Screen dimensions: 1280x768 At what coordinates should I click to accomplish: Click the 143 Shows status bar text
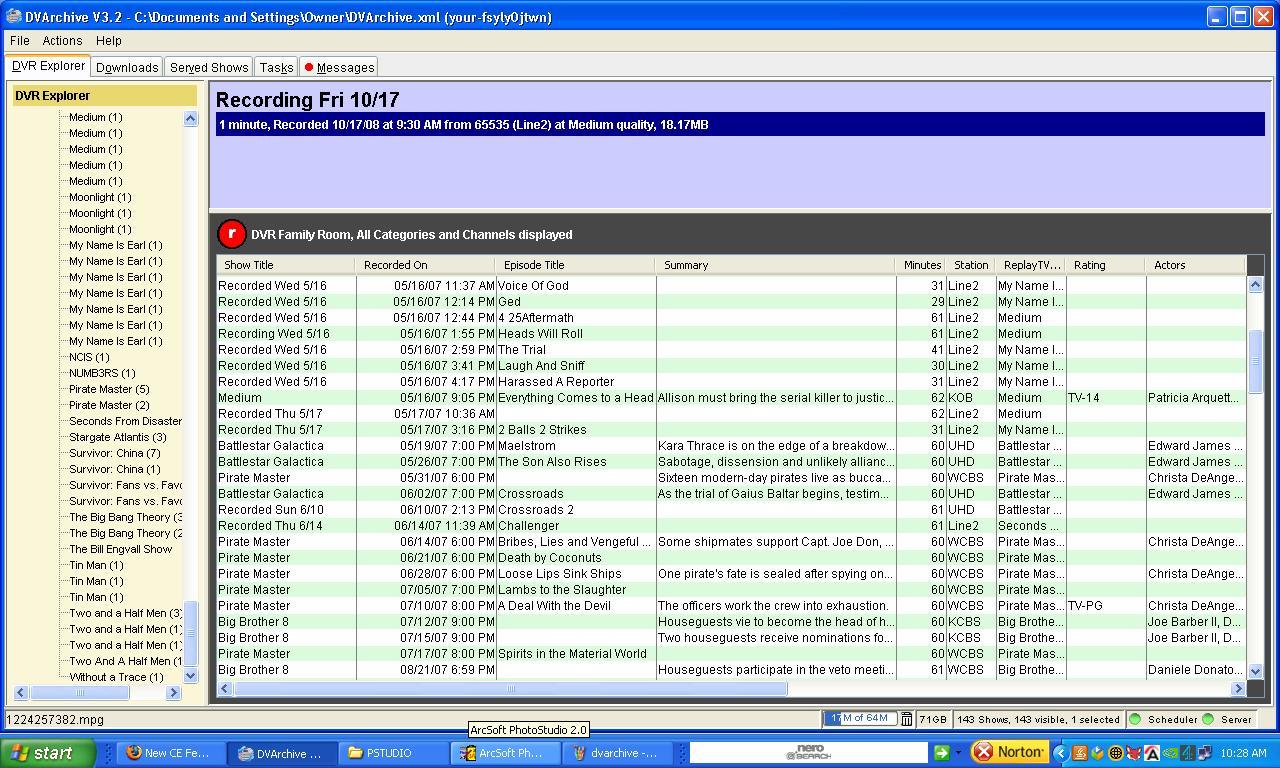pos(1038,719)
